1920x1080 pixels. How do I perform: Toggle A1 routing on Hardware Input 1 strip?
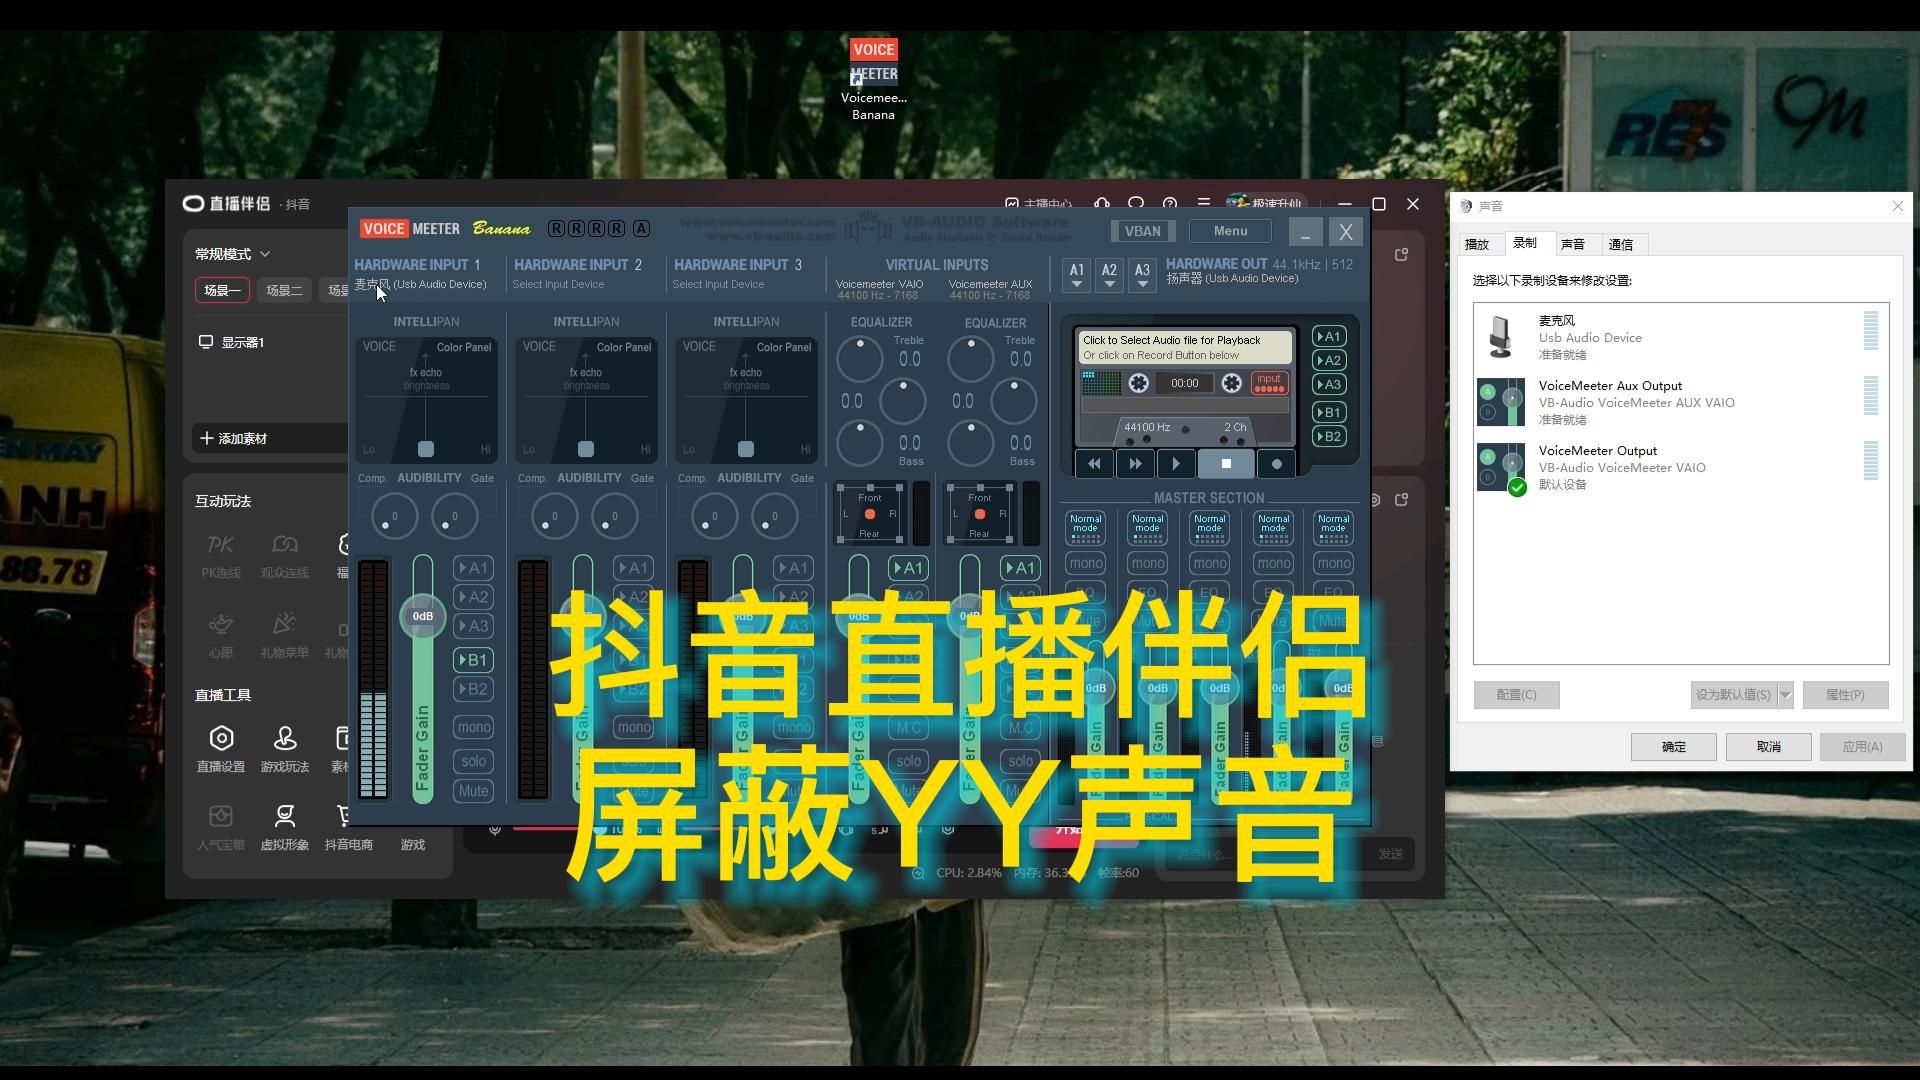point(473,568)
